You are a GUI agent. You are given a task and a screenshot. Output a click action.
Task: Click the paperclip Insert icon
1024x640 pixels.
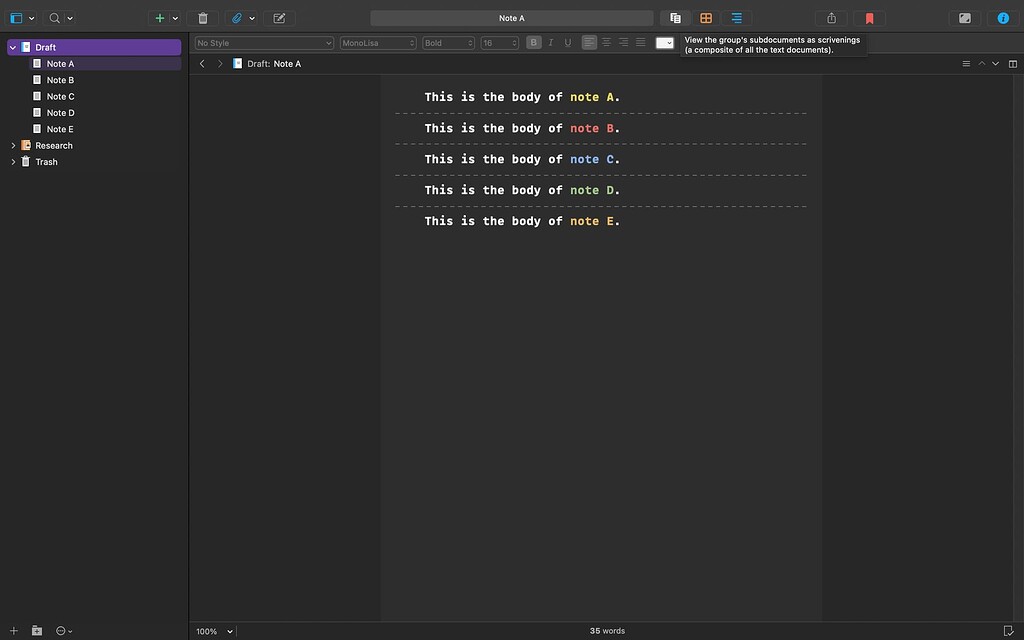(236, 18)
